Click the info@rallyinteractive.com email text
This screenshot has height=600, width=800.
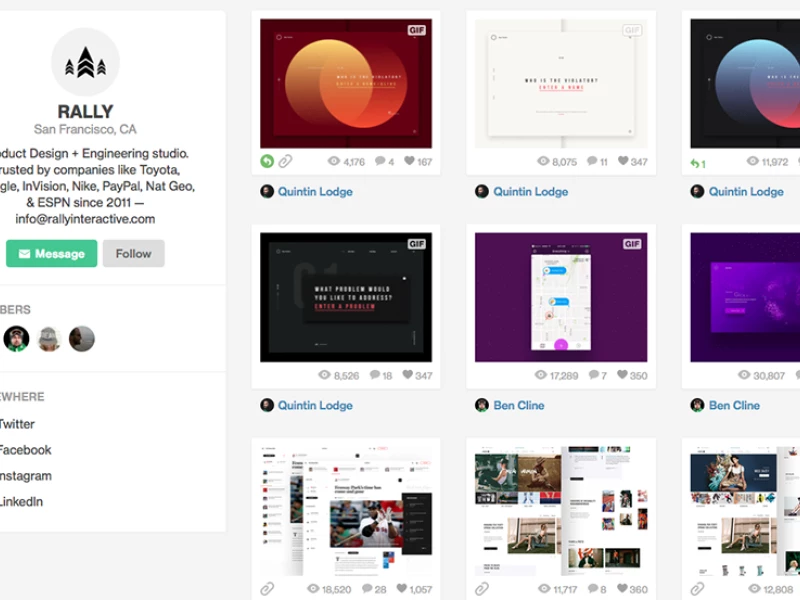click(85, 219)
